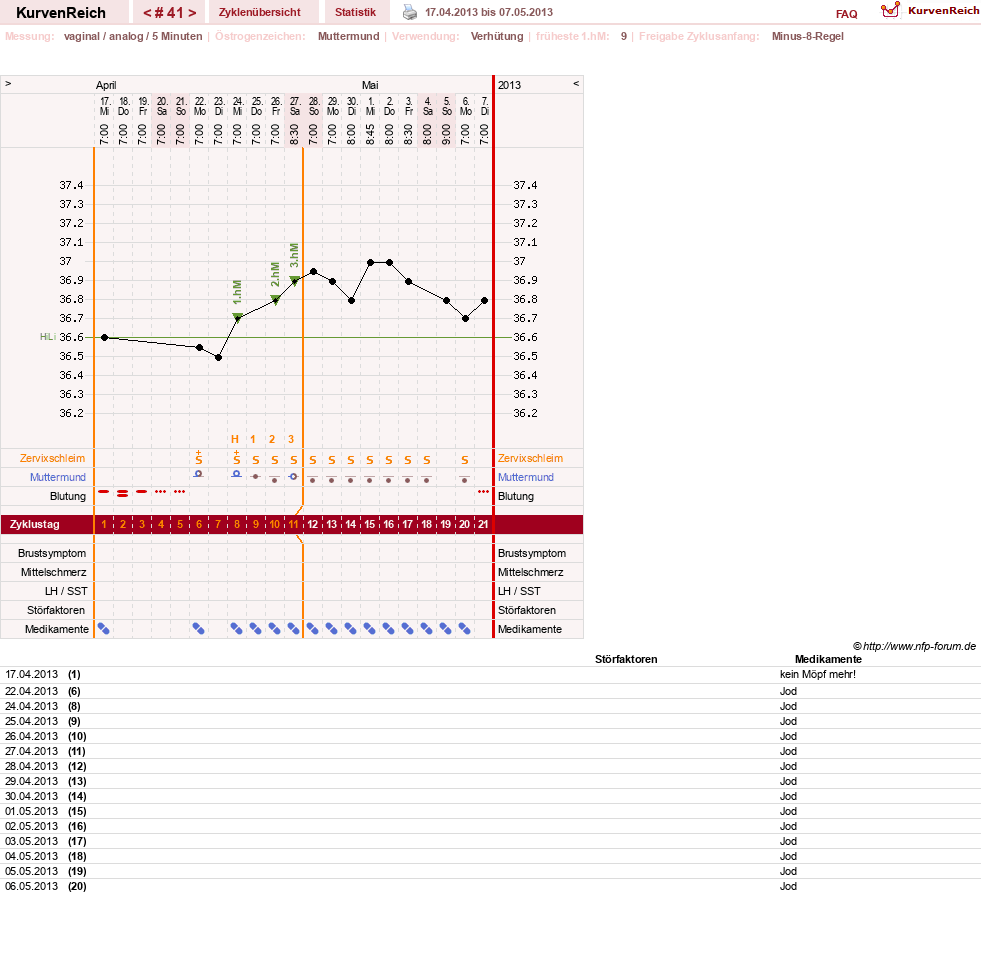Click the 01.05.2013 (15) table row
981x978 pixels.
coord(490,812)
